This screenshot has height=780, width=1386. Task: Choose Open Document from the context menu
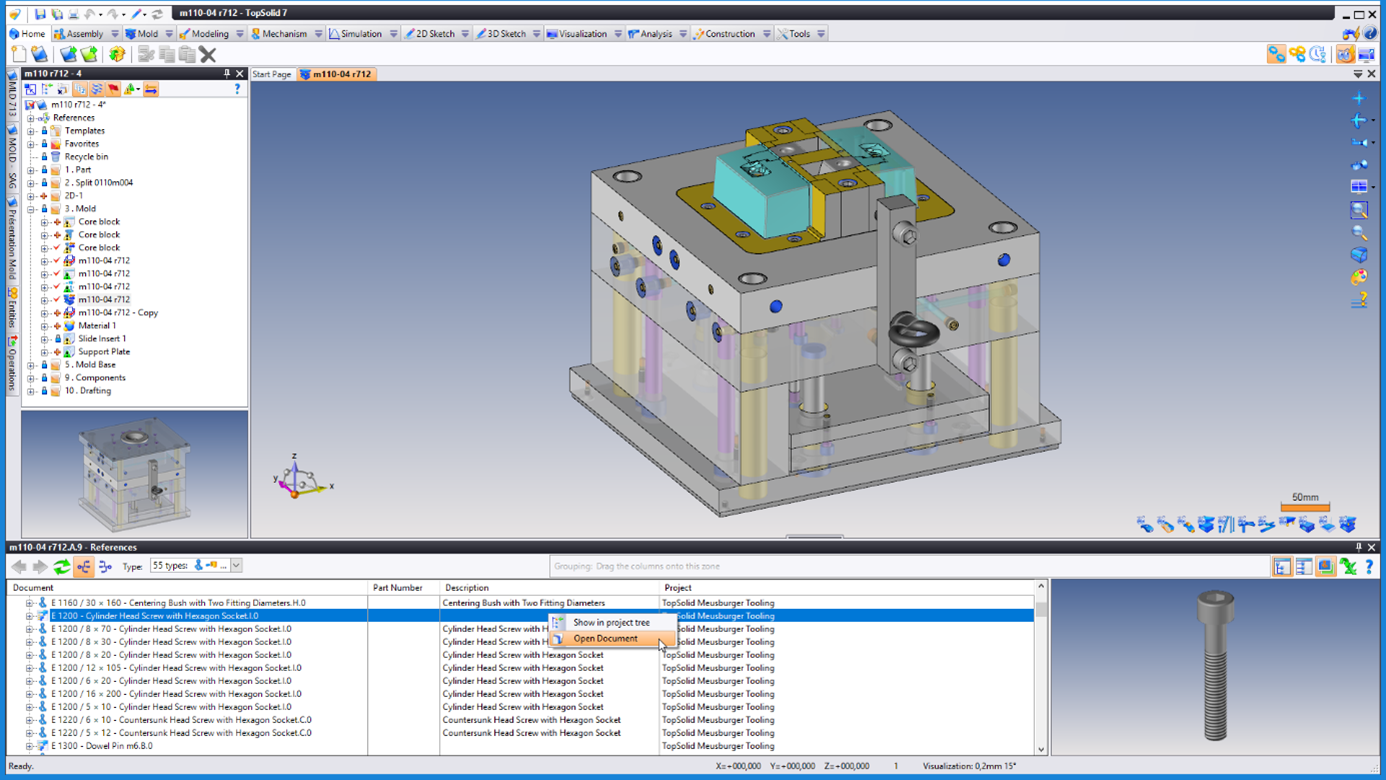[x=605, y=638]
